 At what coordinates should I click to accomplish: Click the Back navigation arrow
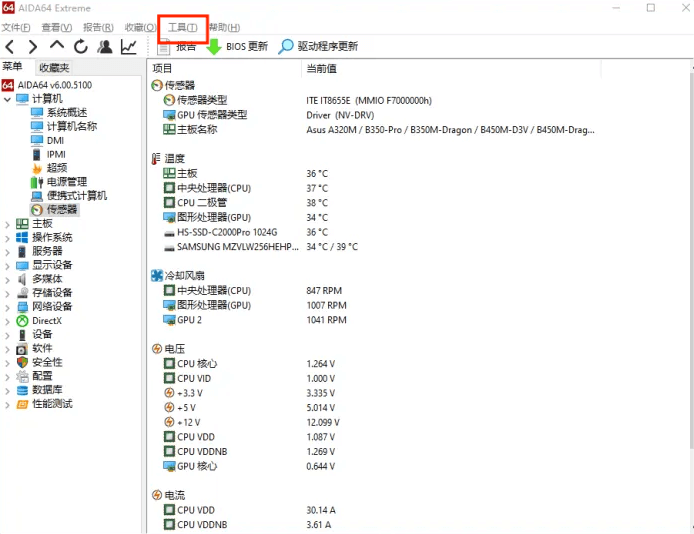coord(10,46)
